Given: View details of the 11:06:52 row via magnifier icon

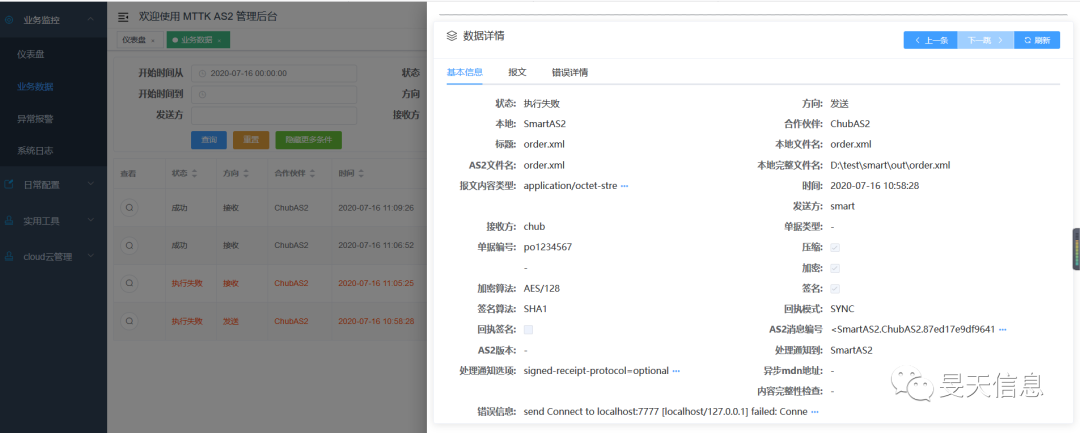Looking at the screenshot, I should click(129, 245).
